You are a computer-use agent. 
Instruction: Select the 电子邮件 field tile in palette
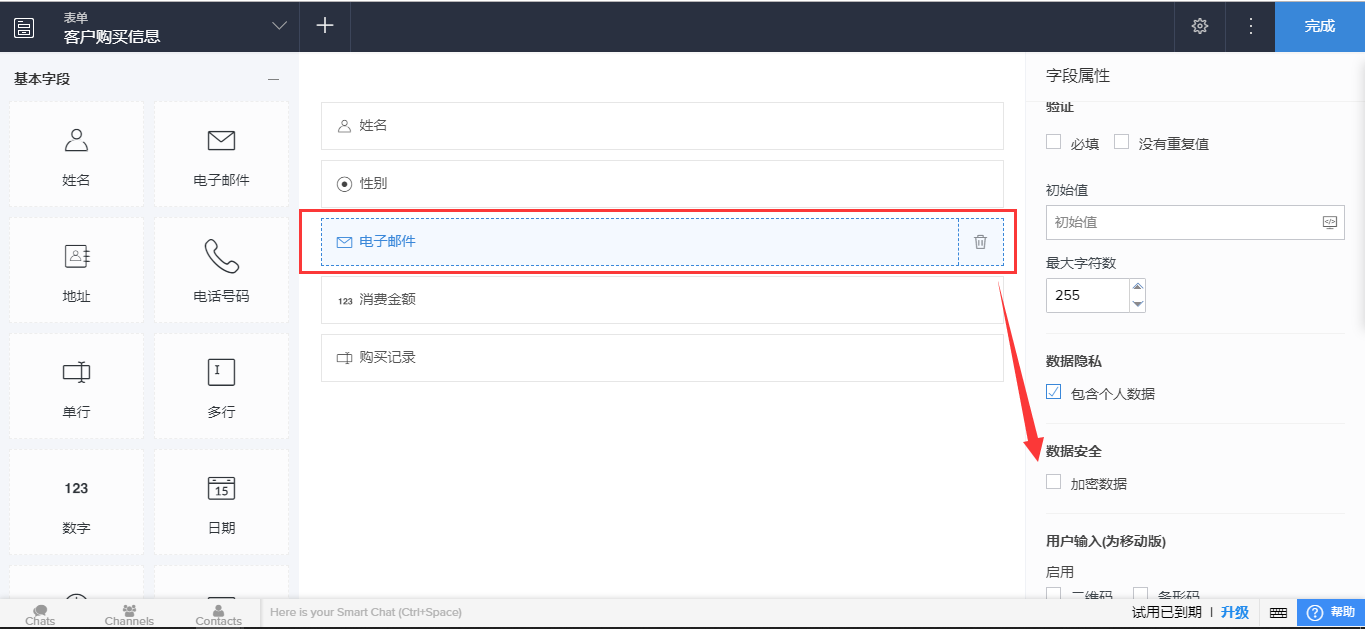[x=221, y=155]
